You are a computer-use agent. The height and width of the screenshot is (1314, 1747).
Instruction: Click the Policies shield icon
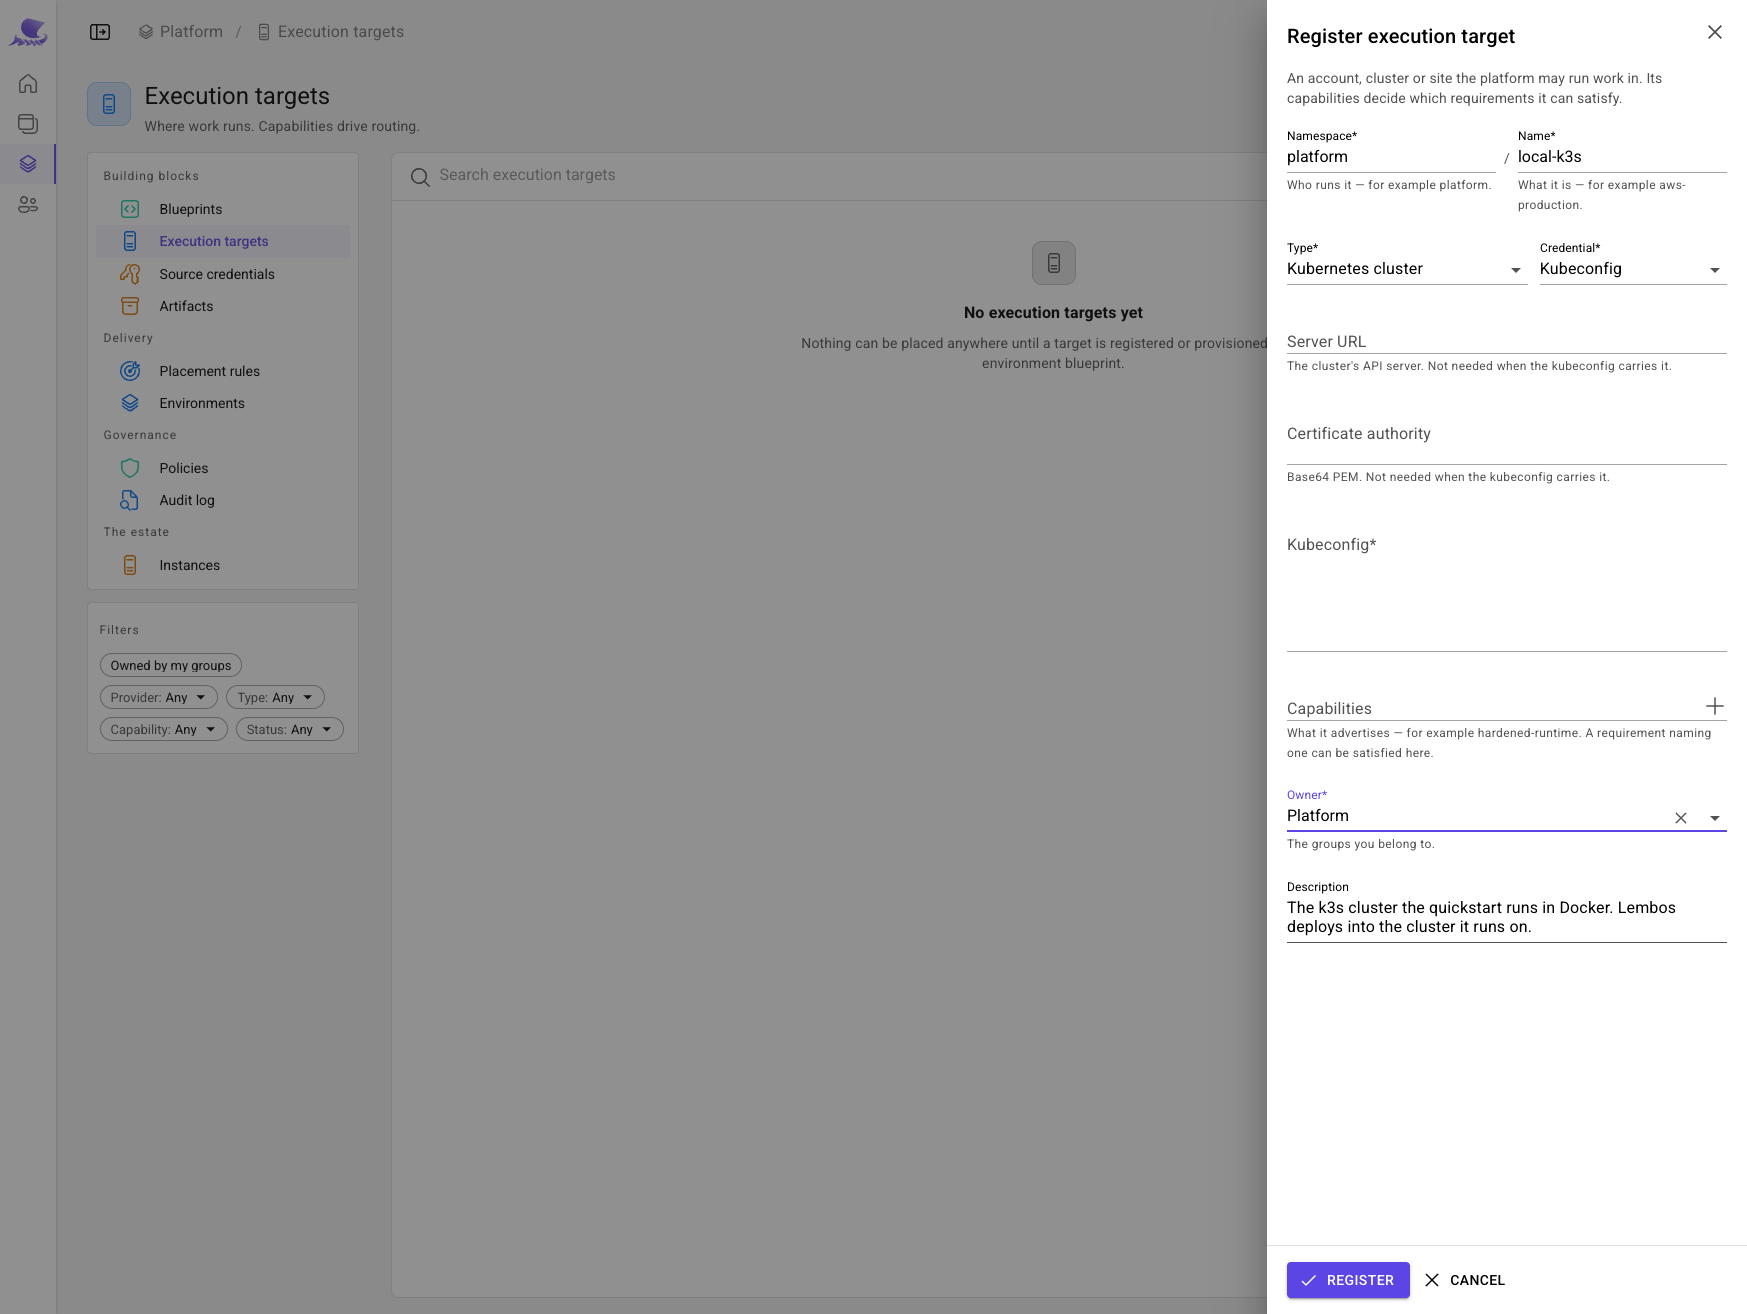pos(130,468)
